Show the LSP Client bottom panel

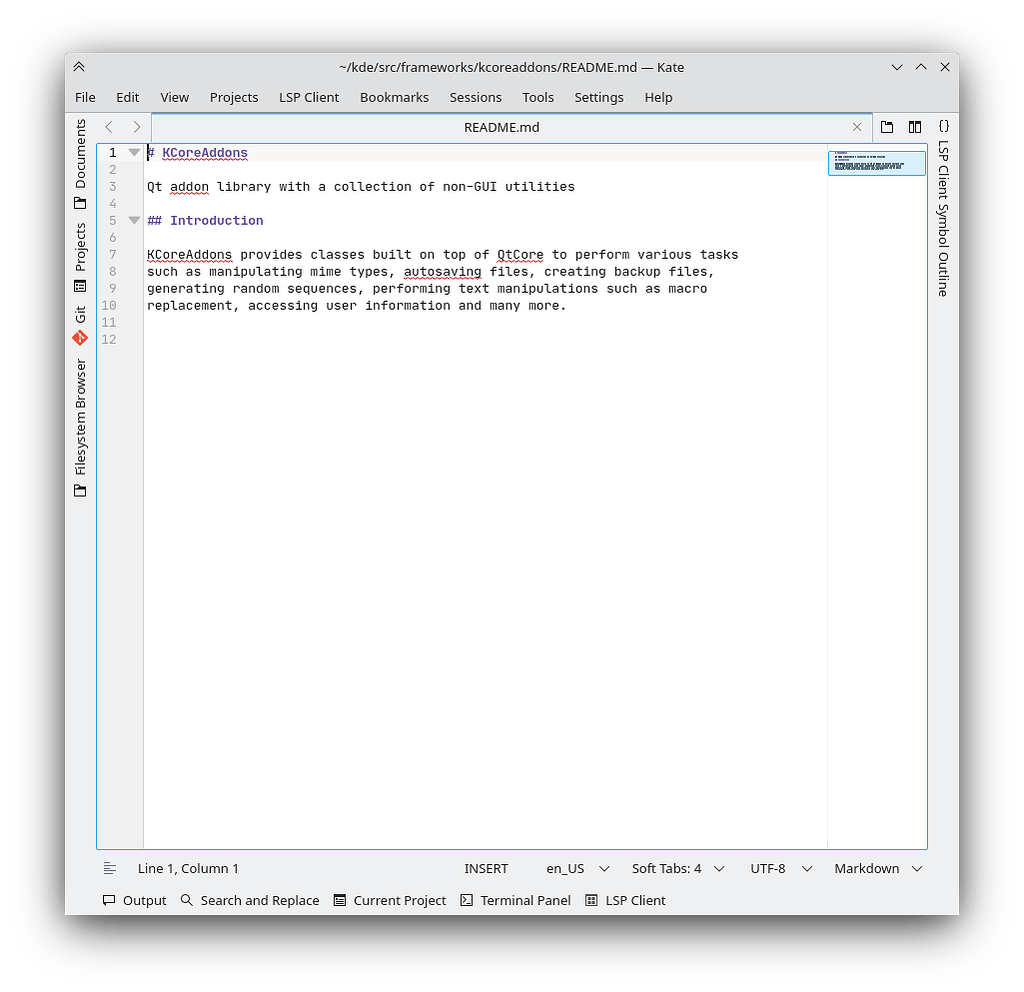point(625,900)
